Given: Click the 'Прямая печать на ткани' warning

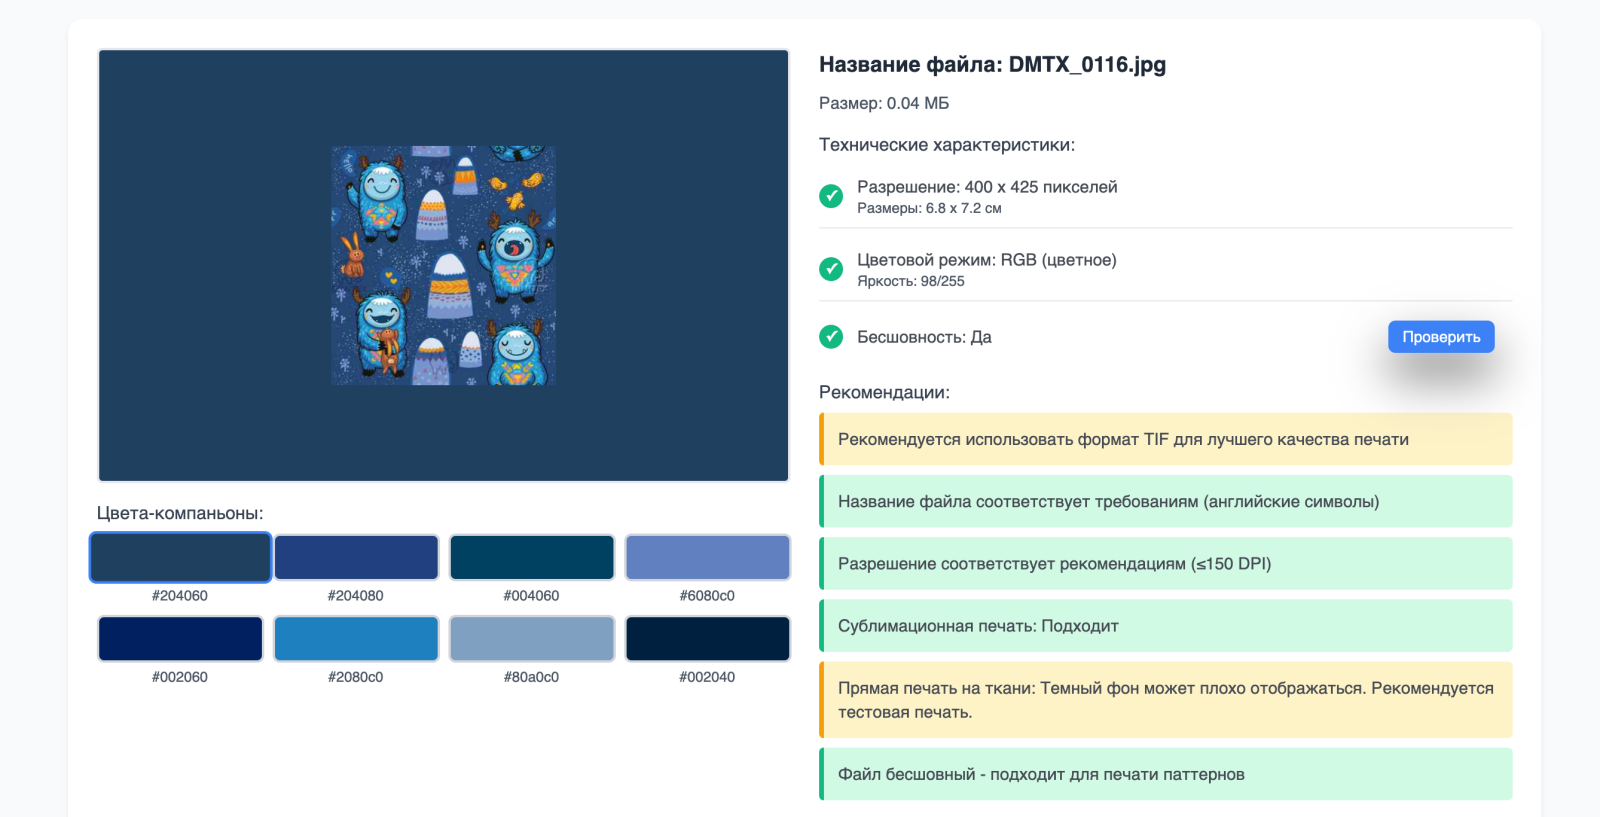Looking at the screenshot, I should 1166,700.
